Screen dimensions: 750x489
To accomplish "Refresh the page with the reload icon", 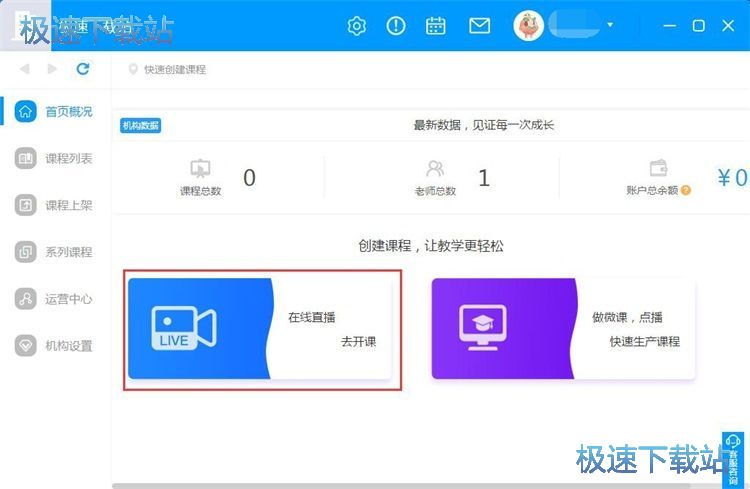I will [x=83, y=69].
